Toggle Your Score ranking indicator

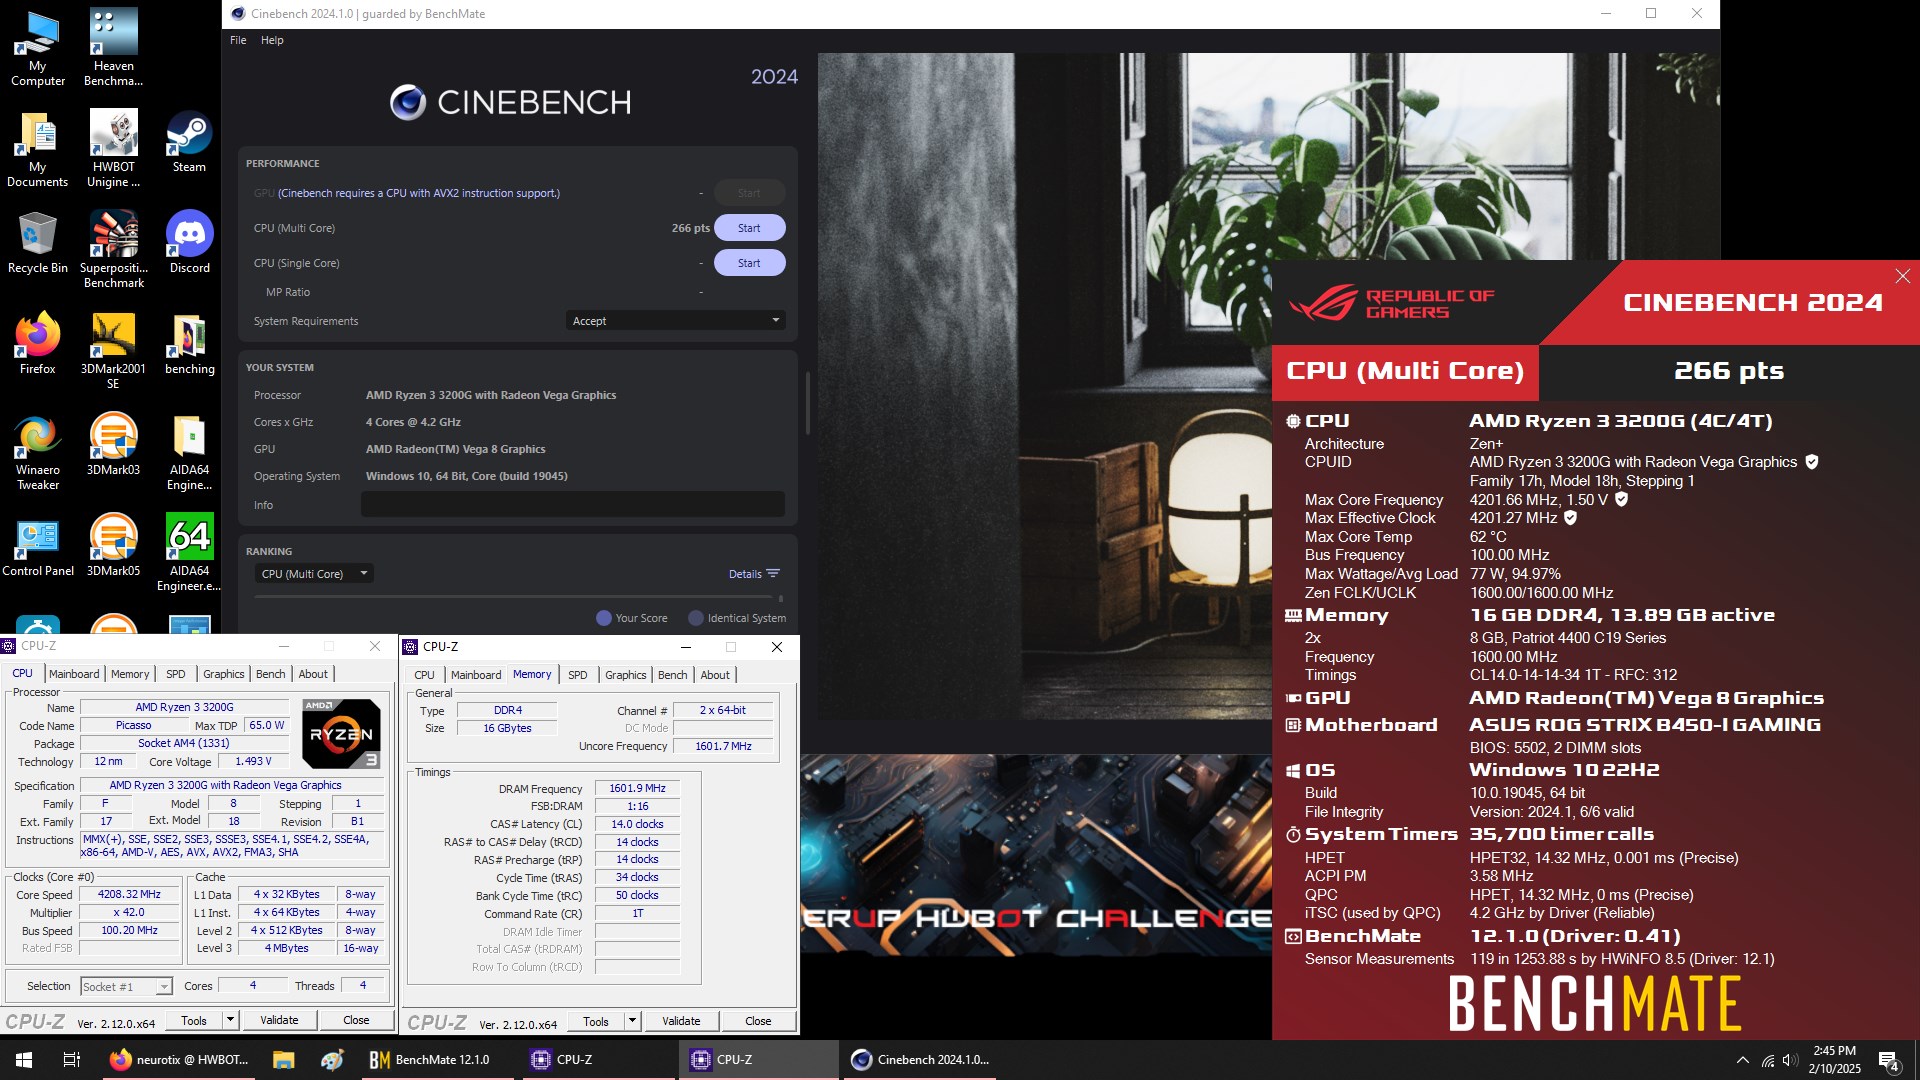(x=632, y=618)
